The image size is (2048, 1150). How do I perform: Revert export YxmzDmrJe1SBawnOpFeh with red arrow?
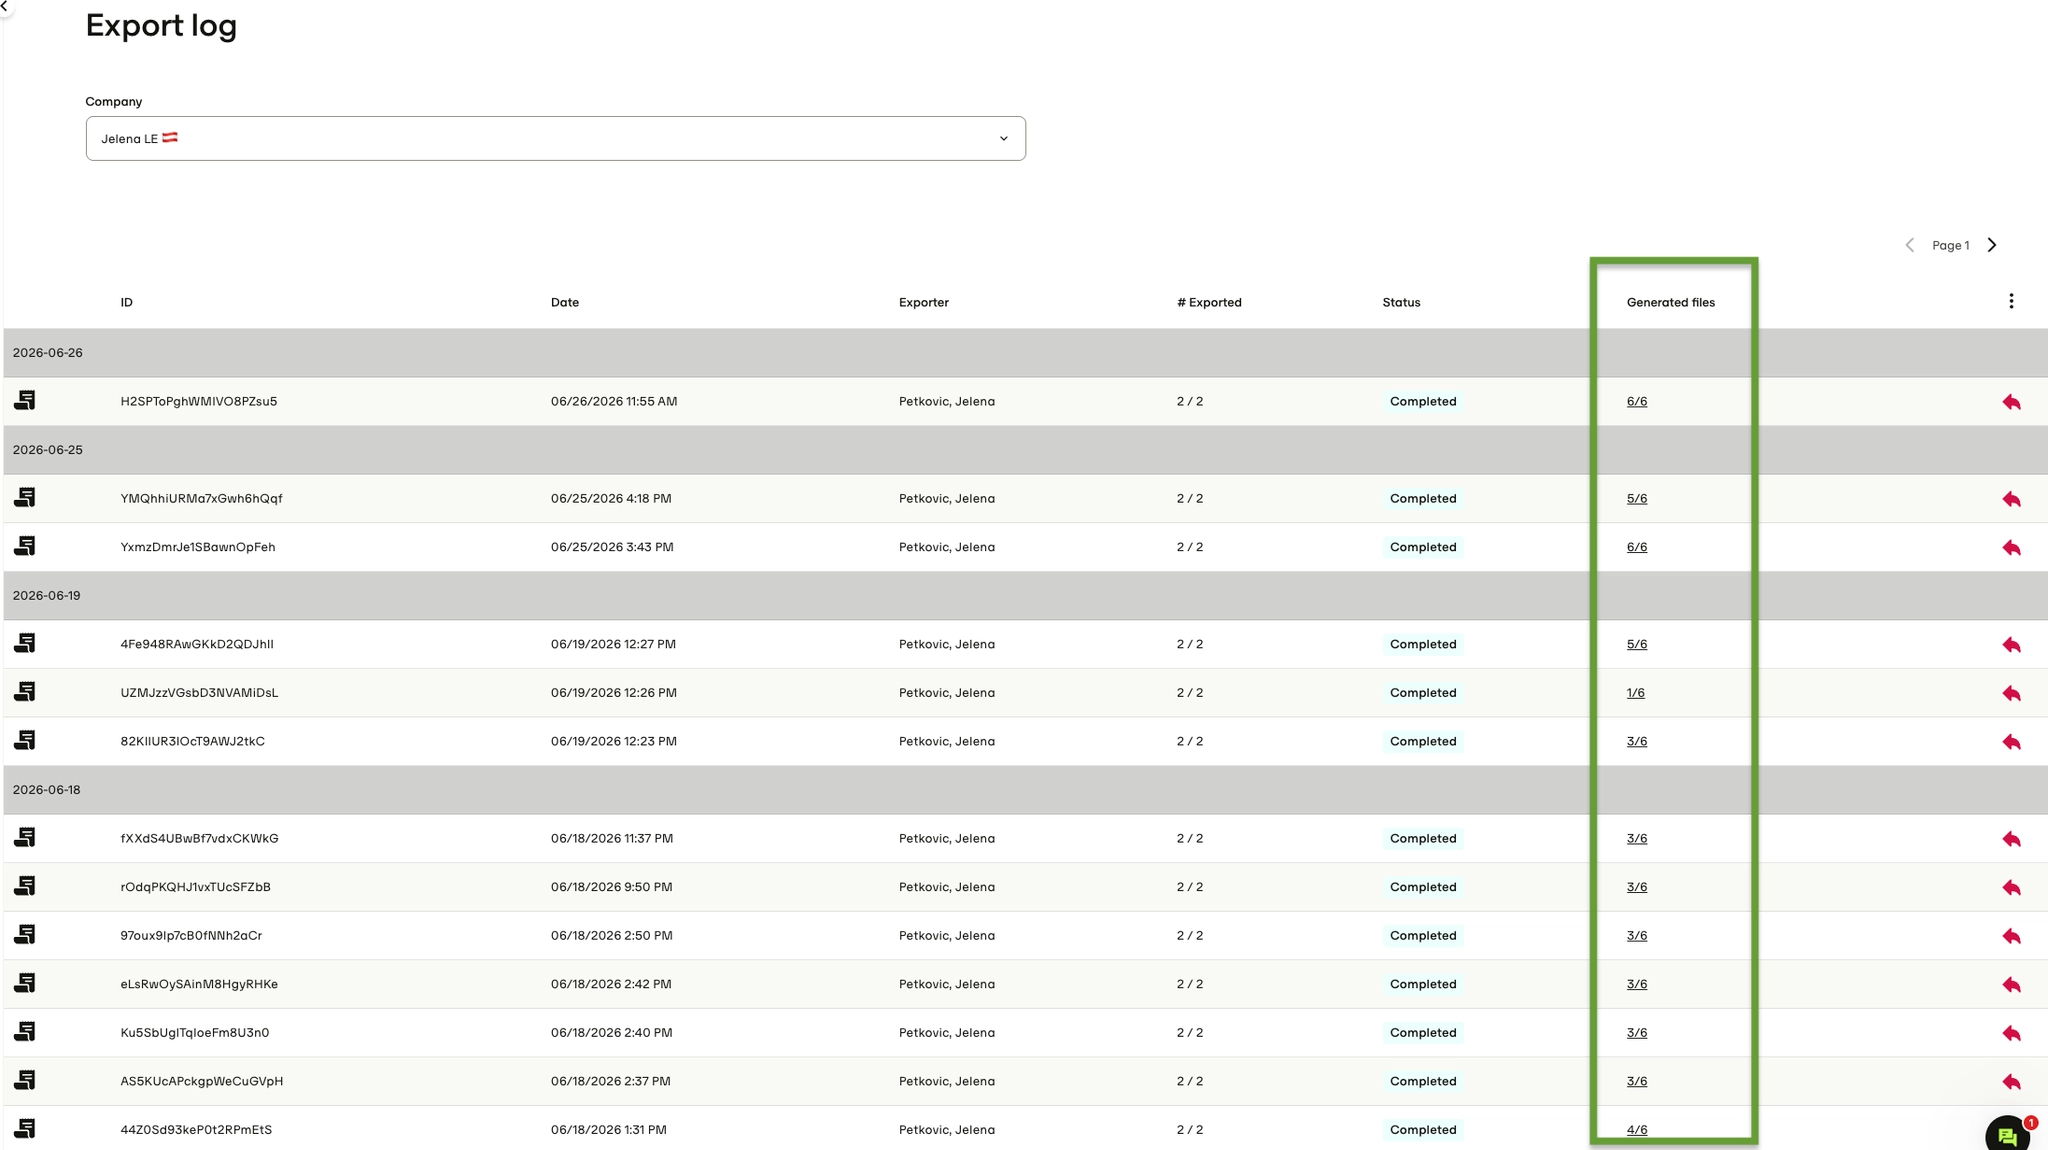point(2011,548)
